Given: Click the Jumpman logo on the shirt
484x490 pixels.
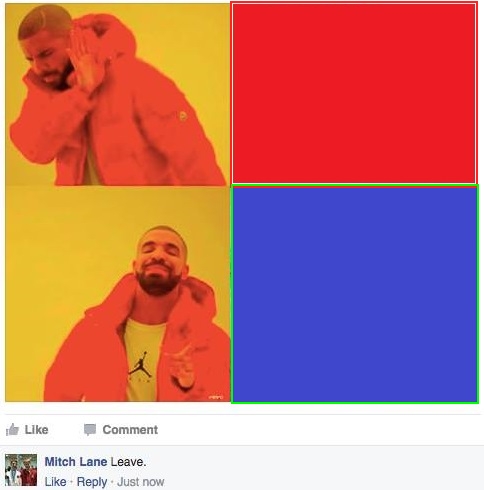Looking at the screenshot, I should click(x=141, y=364).
